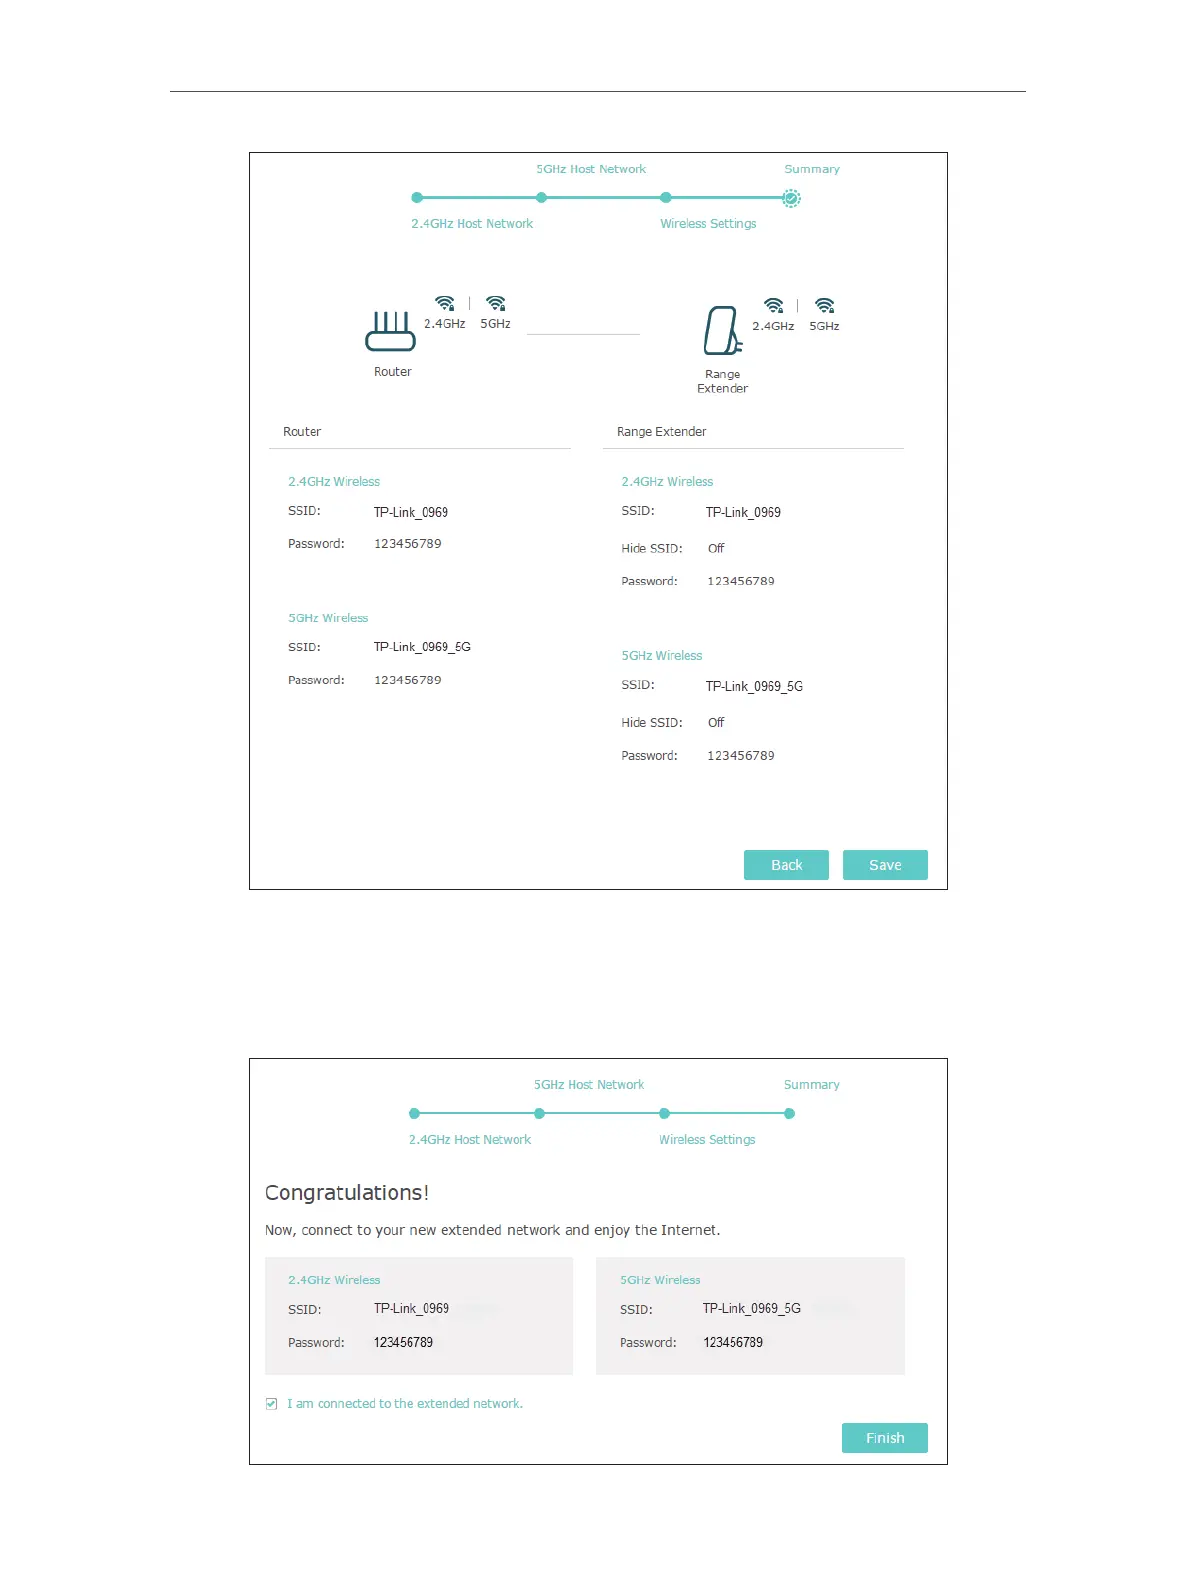Click first progress dot in upper wizard
The height and width of the screenshot is (1582, 1196).
pyautogui.click(x=417, y=198)
